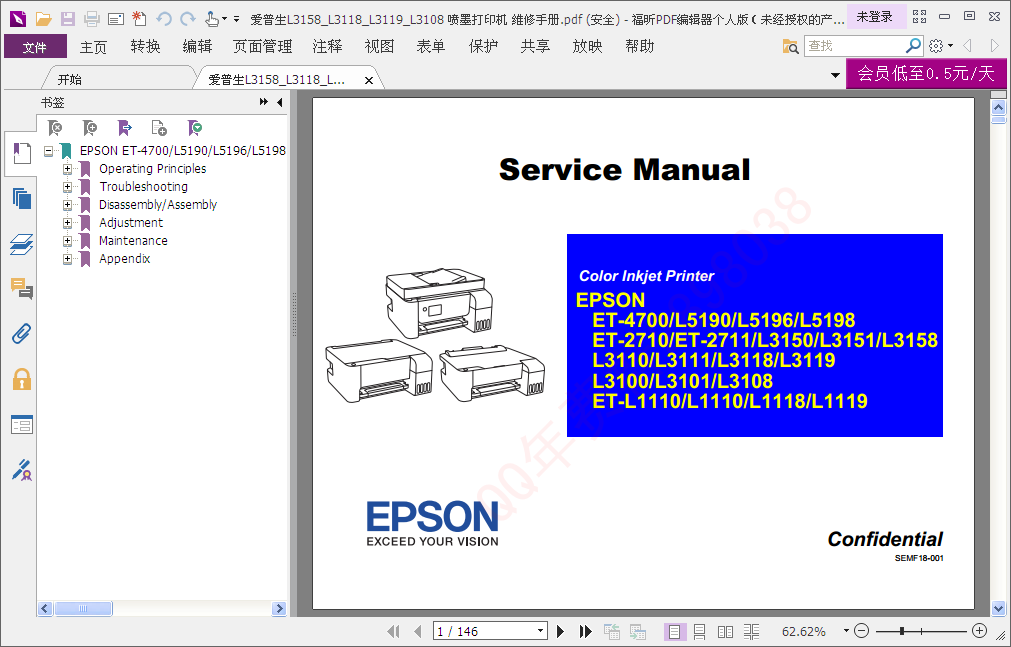Open the zoom percentage dropdown
This screenshot has height=647, width=1011.
tap(845, 631)
